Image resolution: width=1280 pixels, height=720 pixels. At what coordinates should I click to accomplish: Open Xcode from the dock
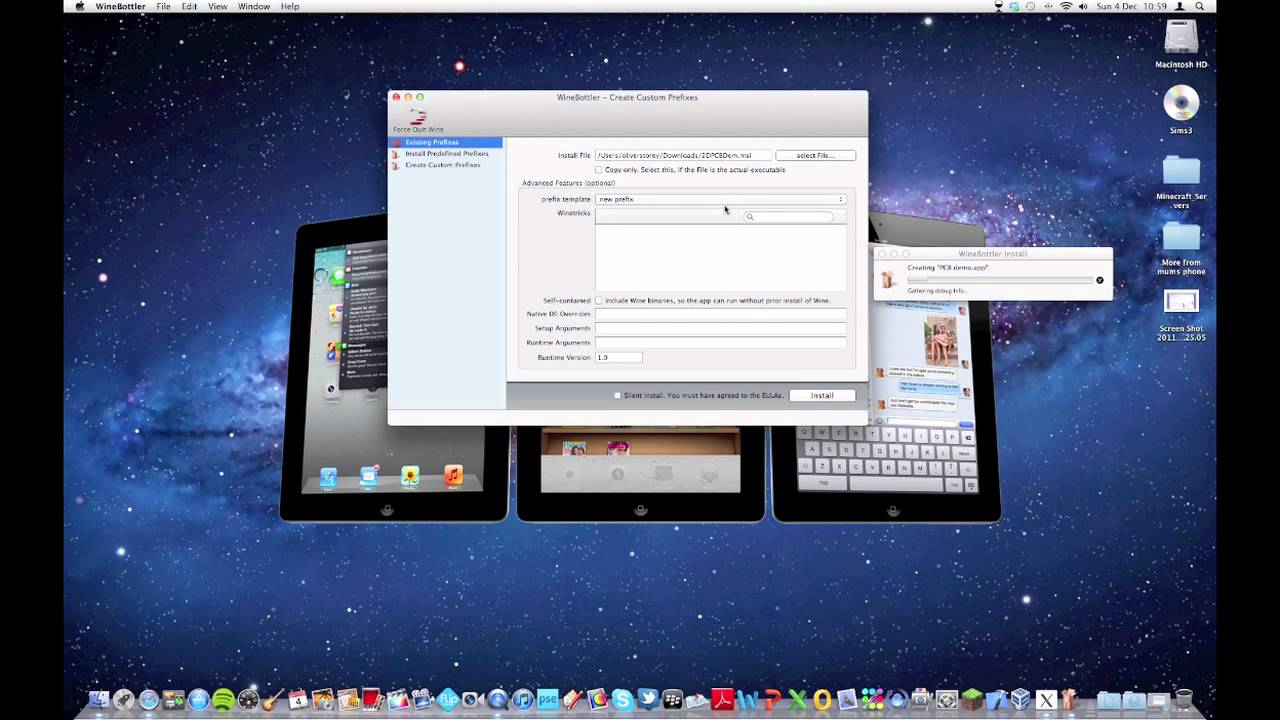click(x=997, y=700)
